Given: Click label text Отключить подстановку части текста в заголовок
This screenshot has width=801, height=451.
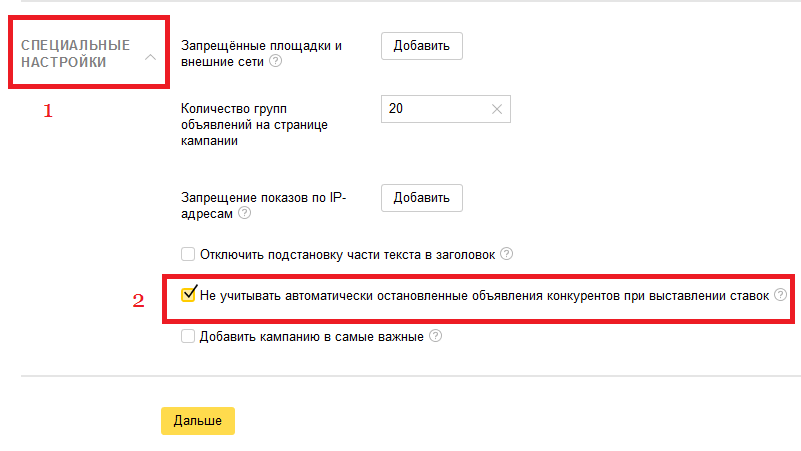Looking at the screenshot, I should pyautogui.click(x=347, y=254).
